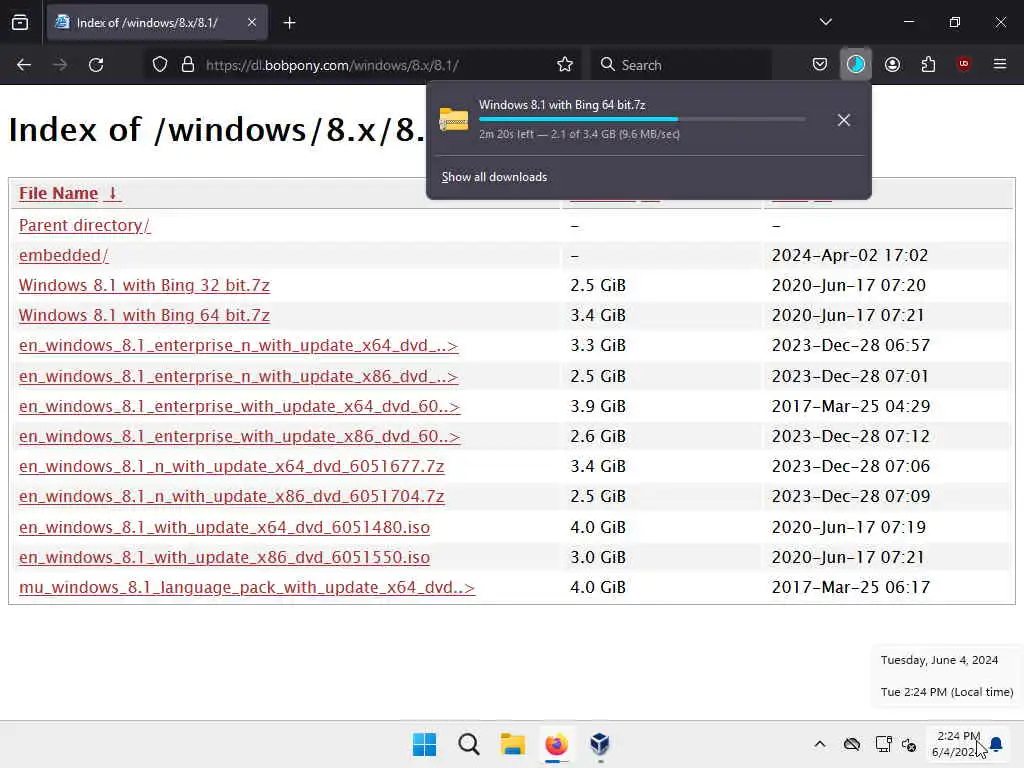The image size is (1024, 768).
Task: Show all downloads
Action: (494, 177)
